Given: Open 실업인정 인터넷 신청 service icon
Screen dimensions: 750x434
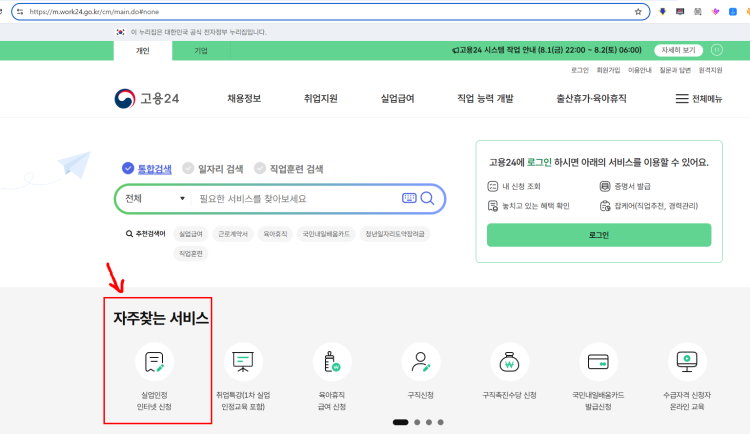Looking at the screenshot, I should pyautogui.click(x=154, y=362).
